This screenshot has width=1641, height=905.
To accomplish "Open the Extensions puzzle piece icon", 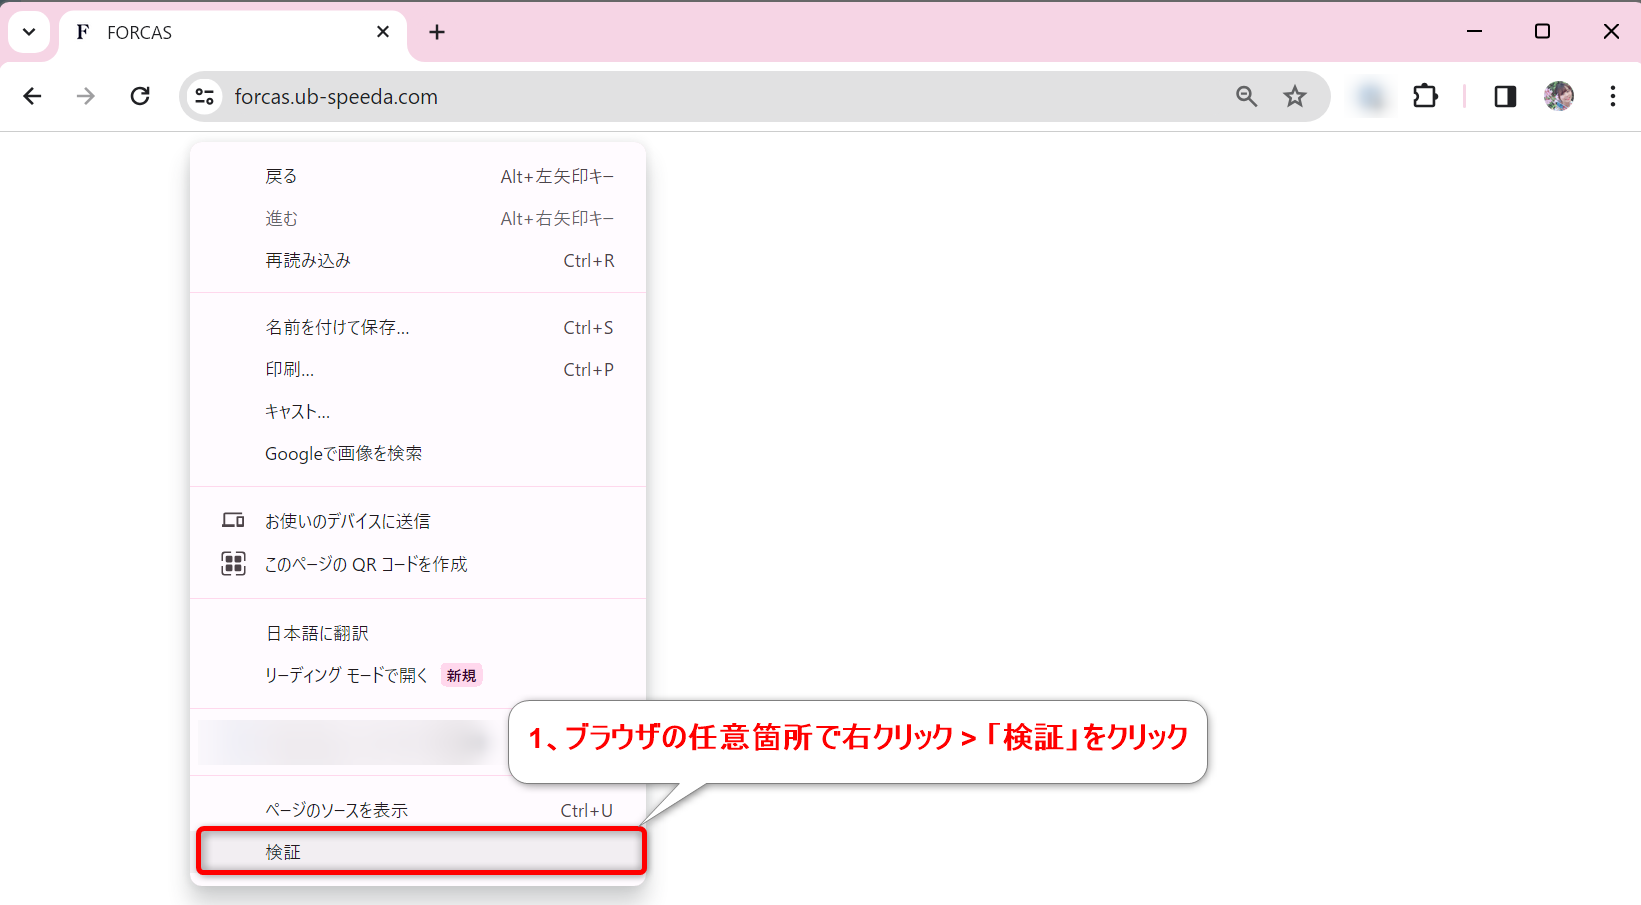I will coord(1425,96).
